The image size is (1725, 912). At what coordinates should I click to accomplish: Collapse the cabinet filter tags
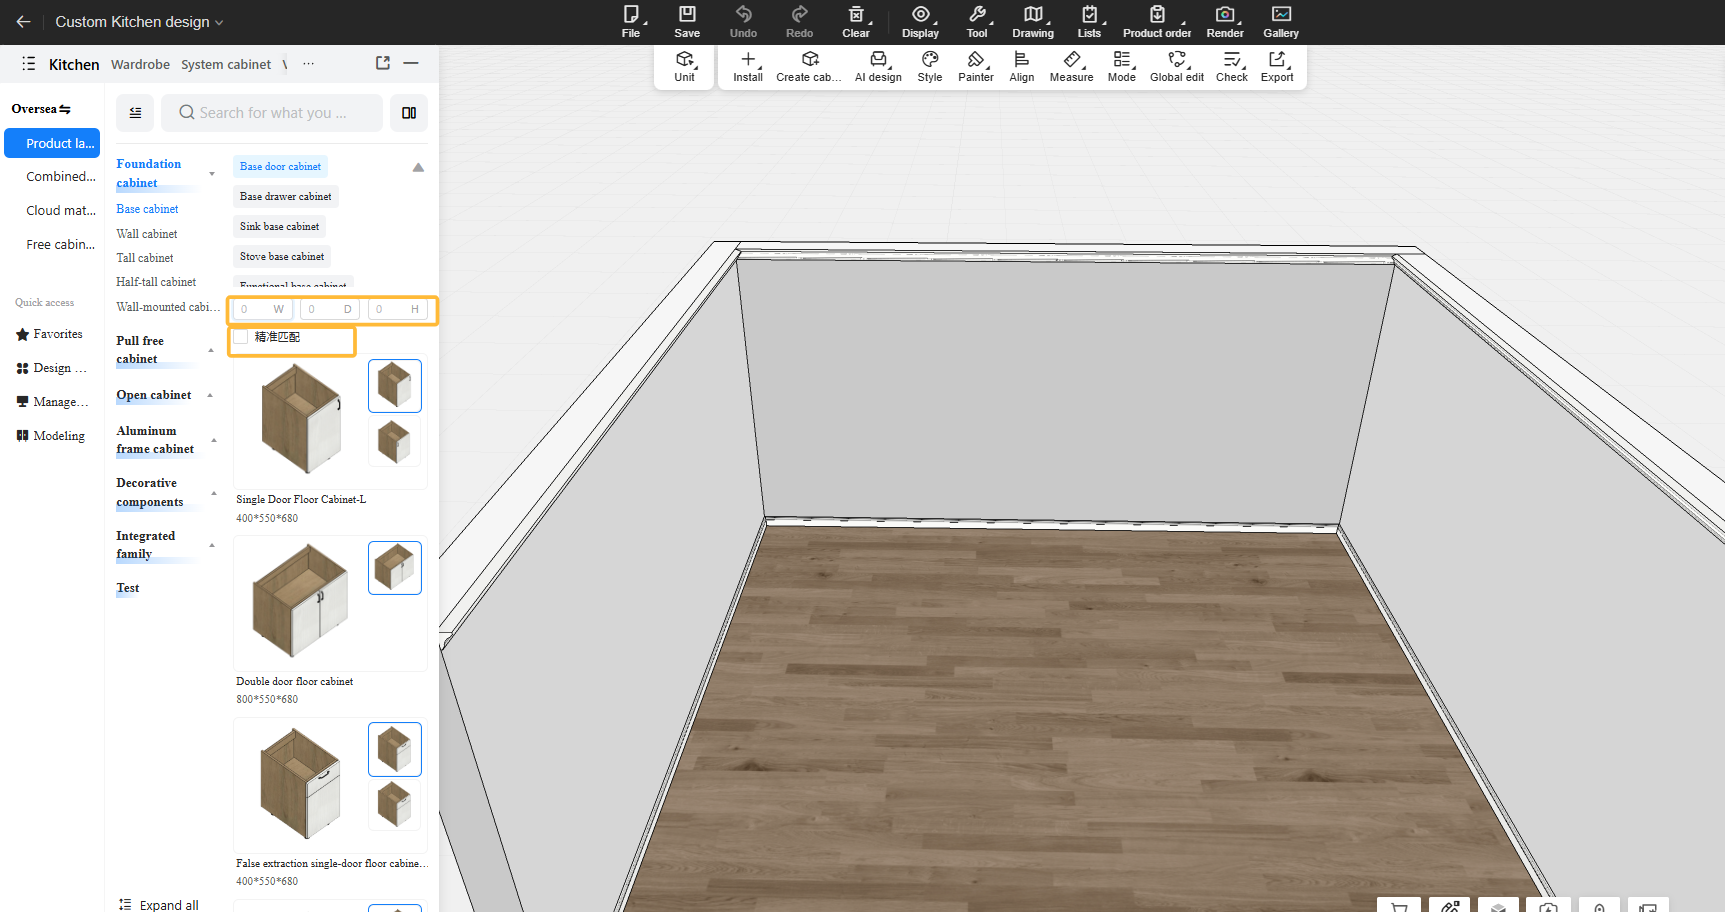418,167
